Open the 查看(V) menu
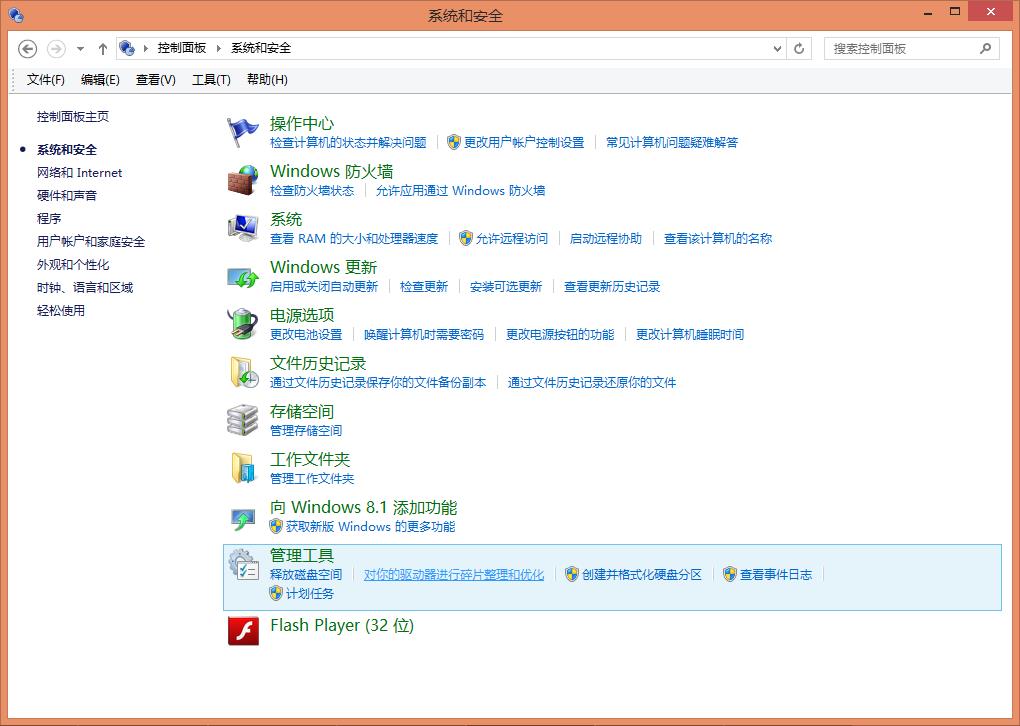This screenshot has width=1020, height=726. (154, 79)
